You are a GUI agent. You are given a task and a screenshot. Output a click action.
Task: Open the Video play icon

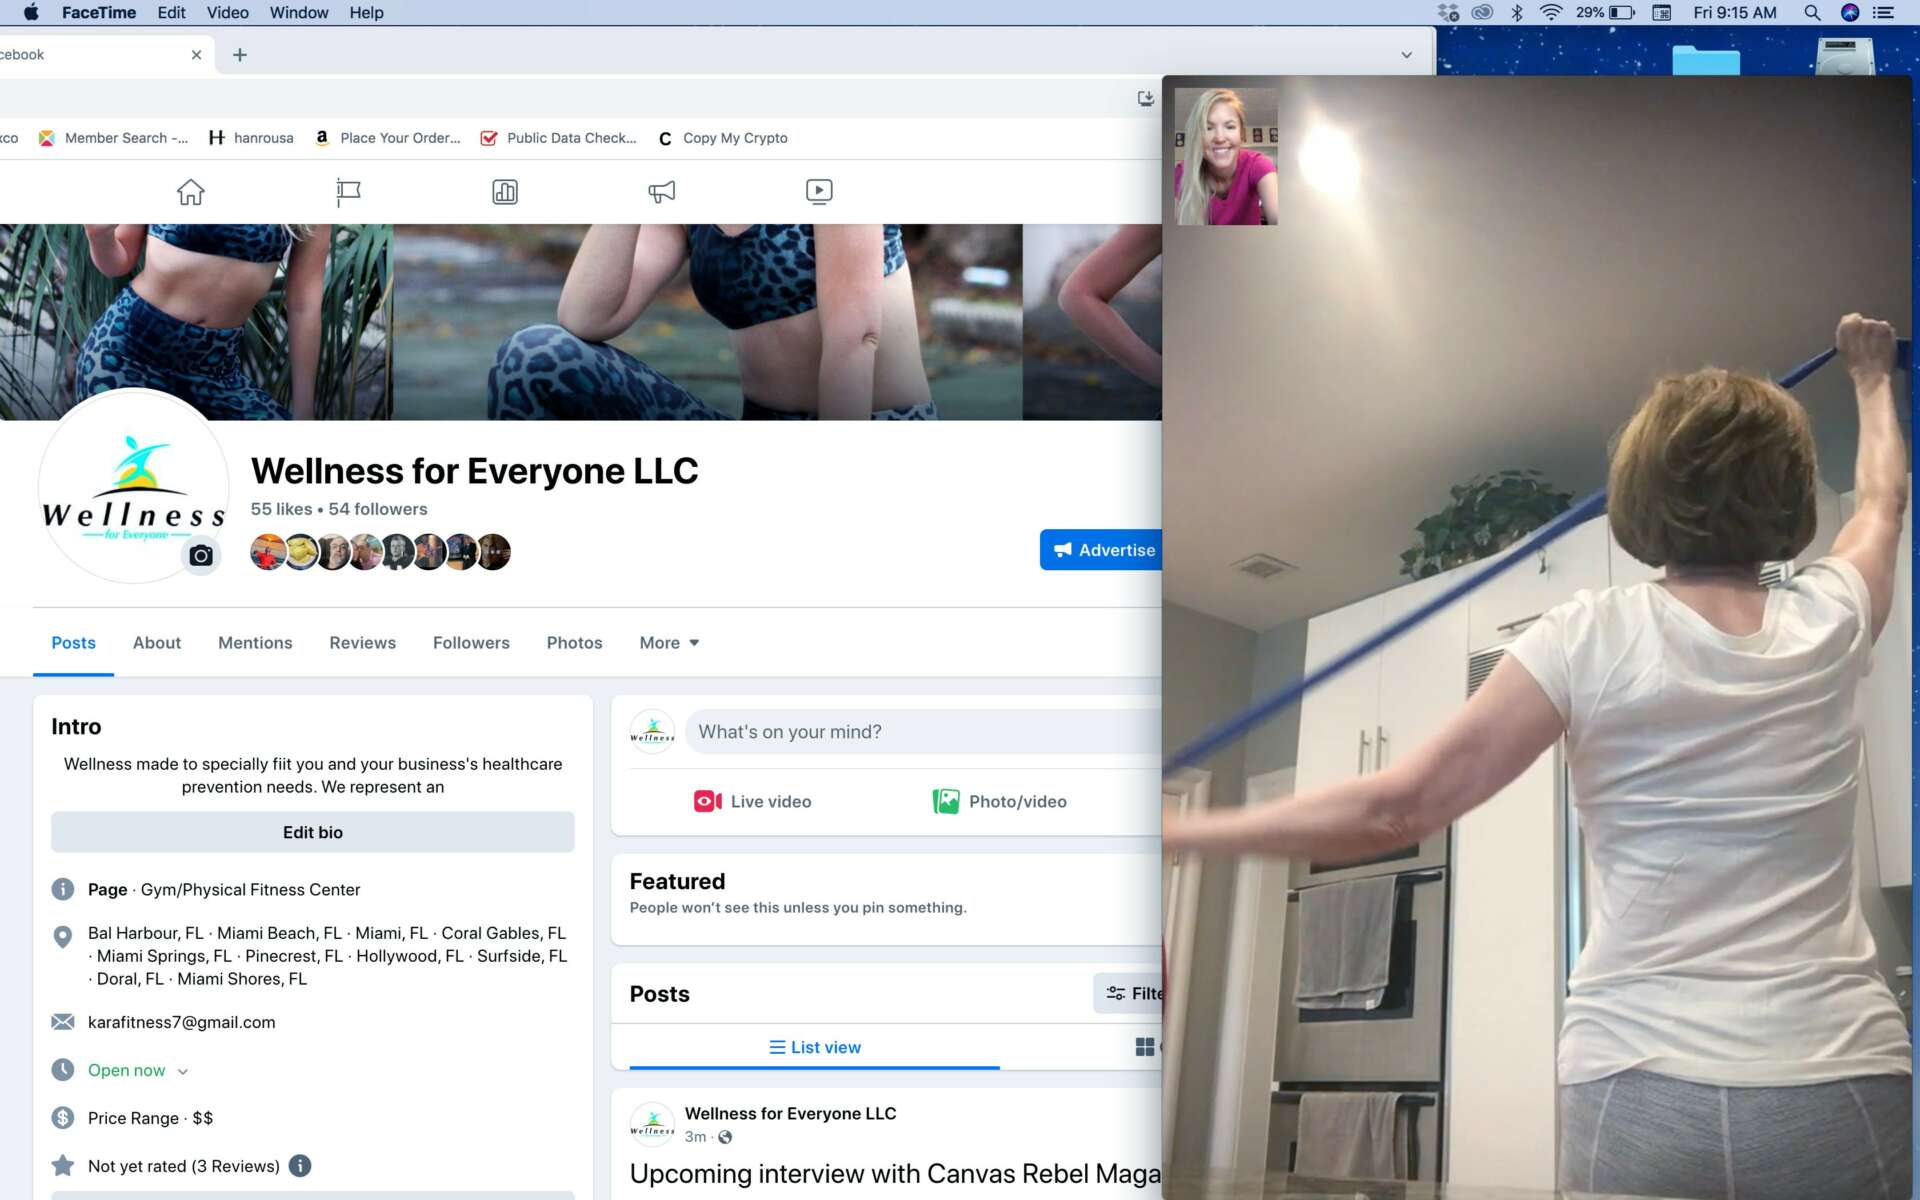(x=818, y=192)
